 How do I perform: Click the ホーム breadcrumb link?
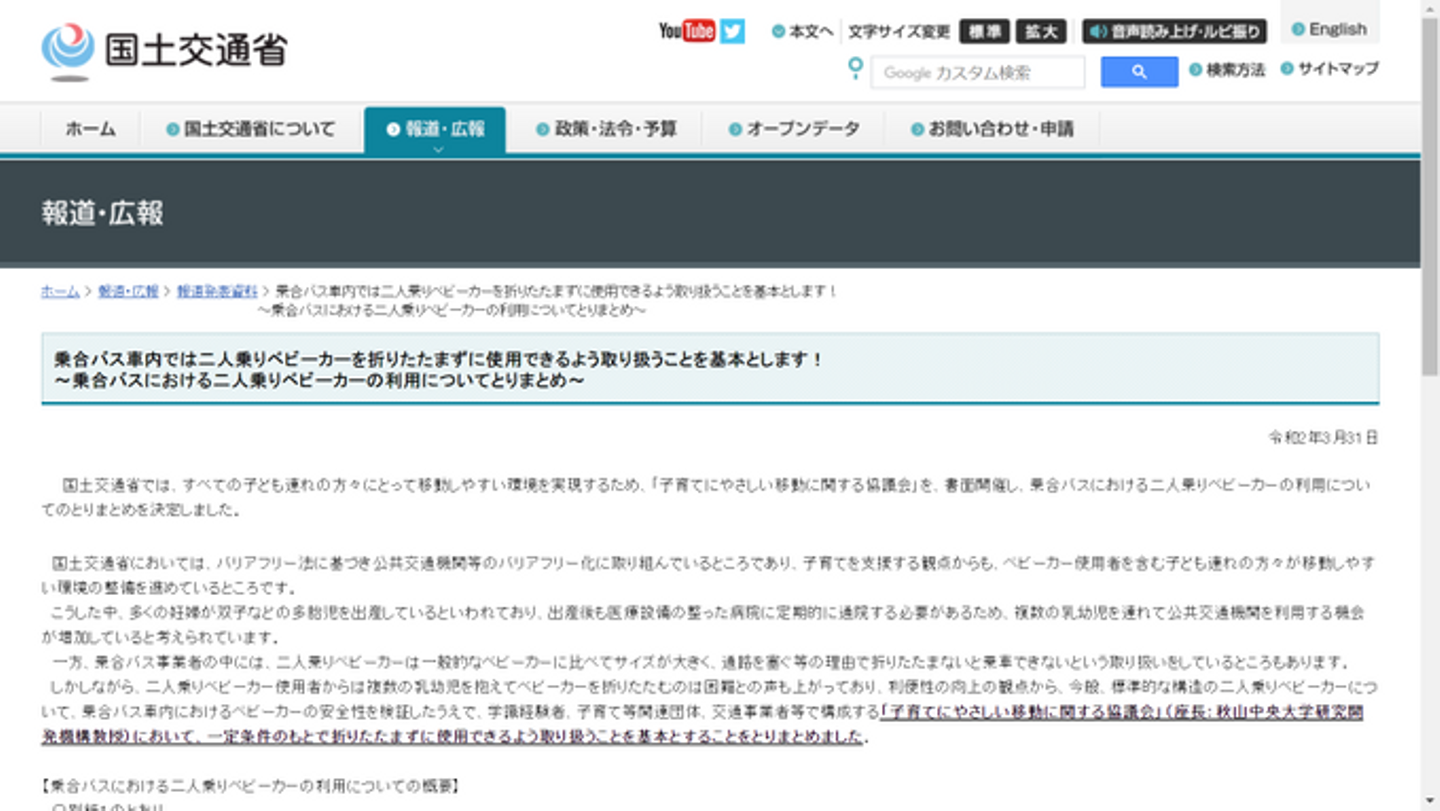(60, 291)
